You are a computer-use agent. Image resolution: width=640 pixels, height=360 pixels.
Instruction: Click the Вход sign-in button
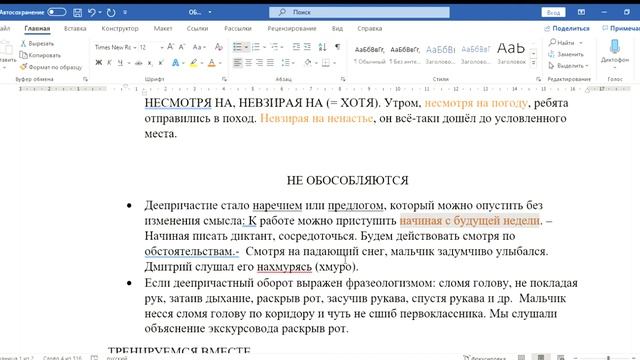(553, 12)
